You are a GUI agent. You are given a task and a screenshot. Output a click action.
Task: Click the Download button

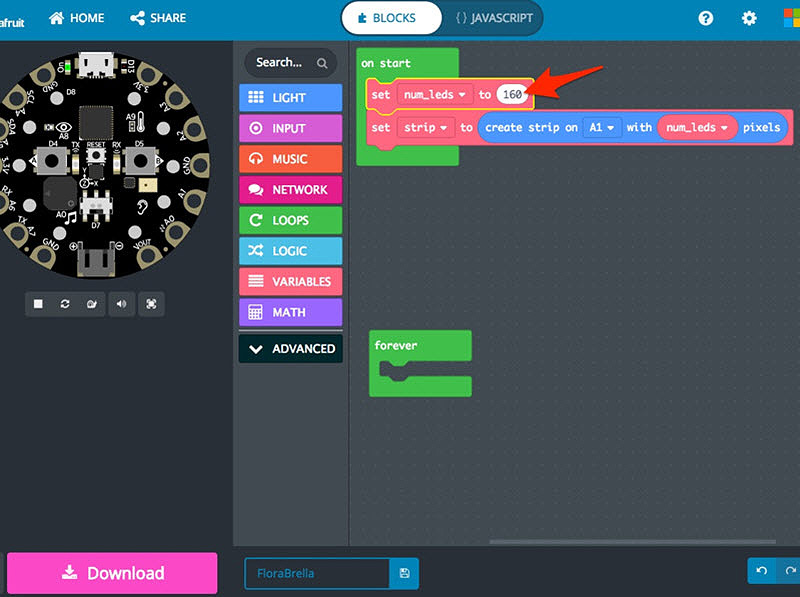tap(111, 573)
